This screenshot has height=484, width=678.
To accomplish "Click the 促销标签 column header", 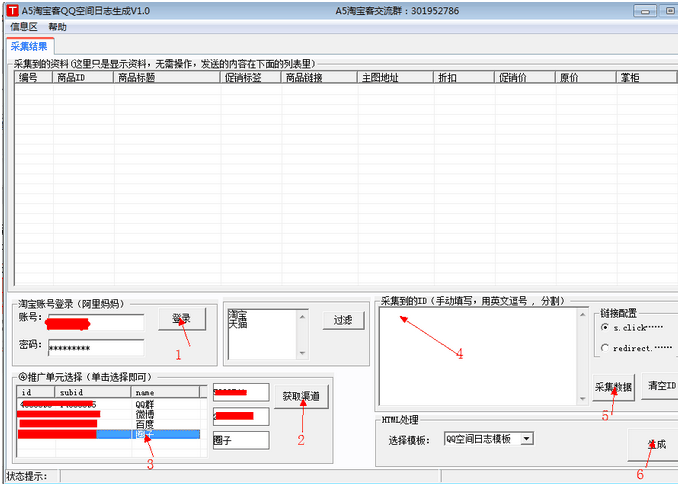I will click(251, 77).
